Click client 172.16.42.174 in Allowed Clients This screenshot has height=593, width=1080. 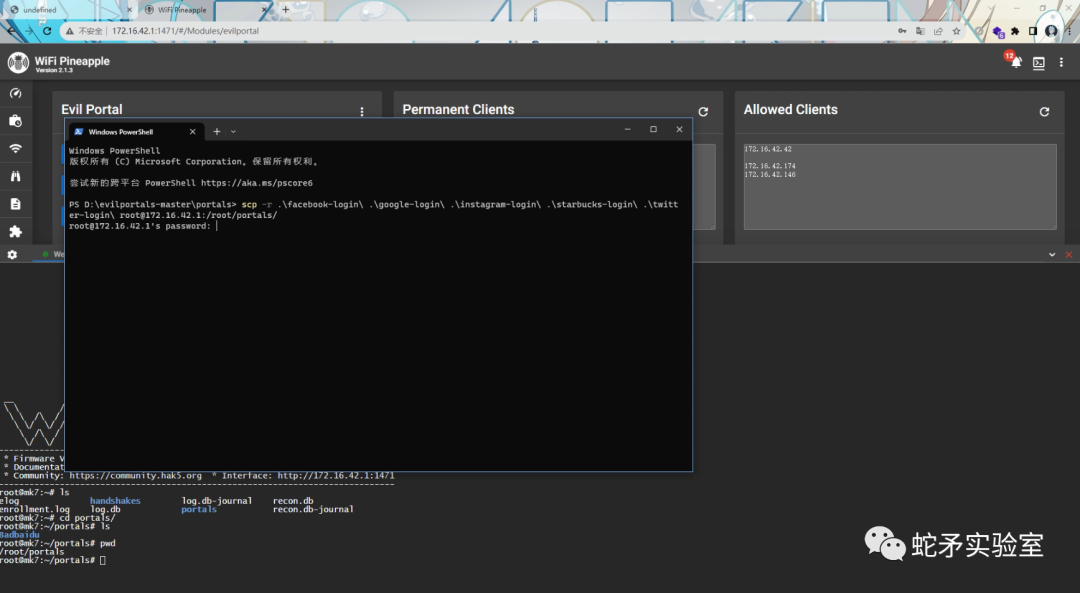click(770, 166)
